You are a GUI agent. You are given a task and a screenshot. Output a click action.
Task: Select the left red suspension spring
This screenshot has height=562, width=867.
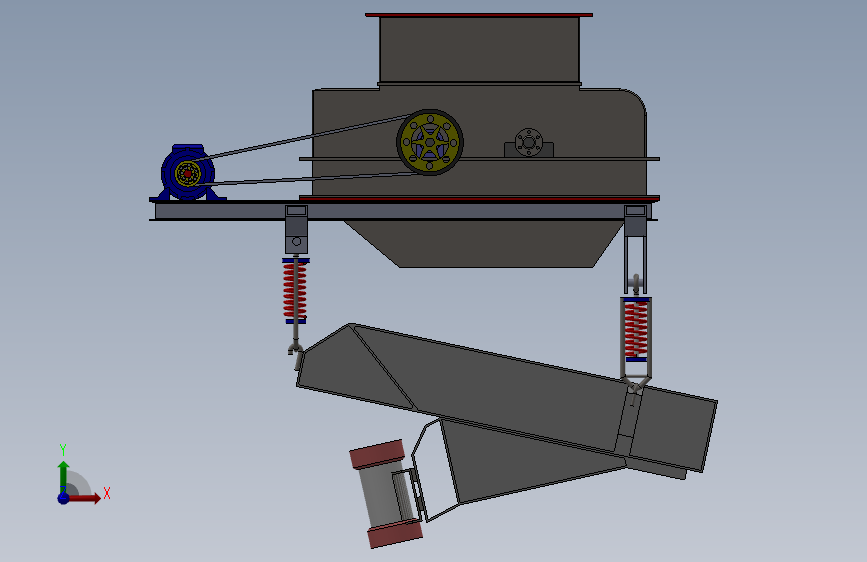tap(295, 291)
